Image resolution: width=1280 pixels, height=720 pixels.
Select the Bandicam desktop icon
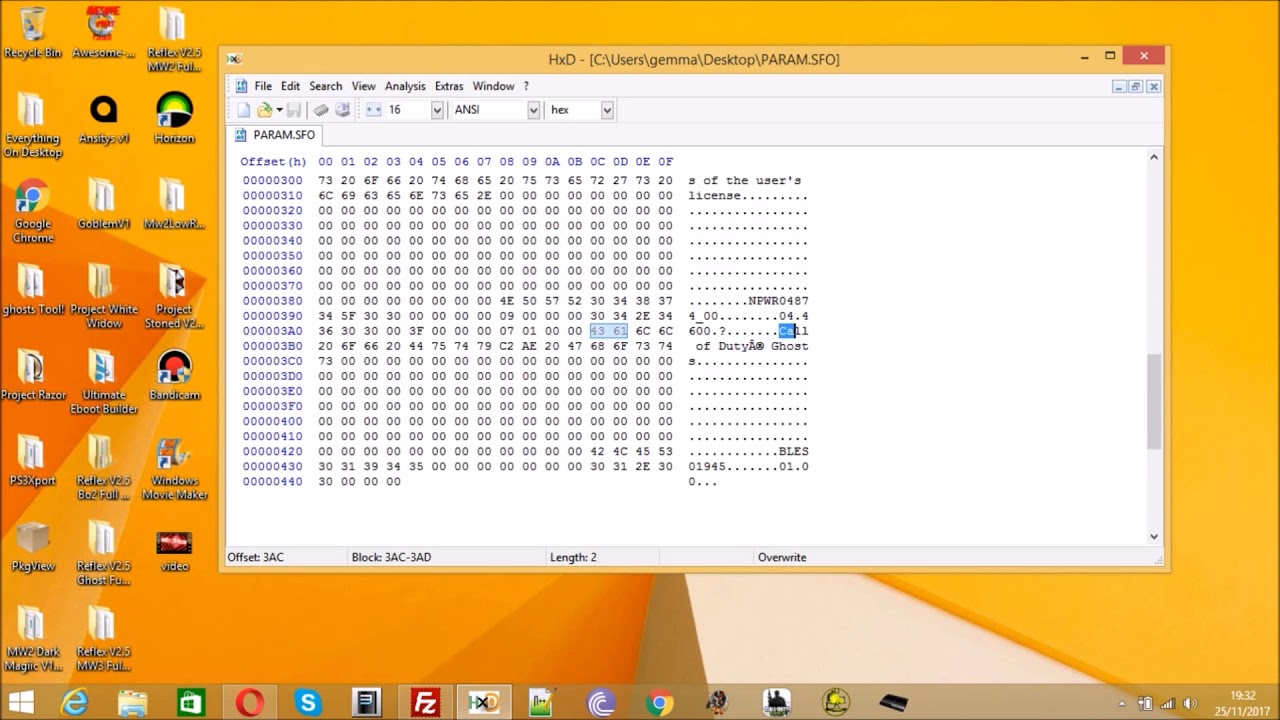click(174, 375)
